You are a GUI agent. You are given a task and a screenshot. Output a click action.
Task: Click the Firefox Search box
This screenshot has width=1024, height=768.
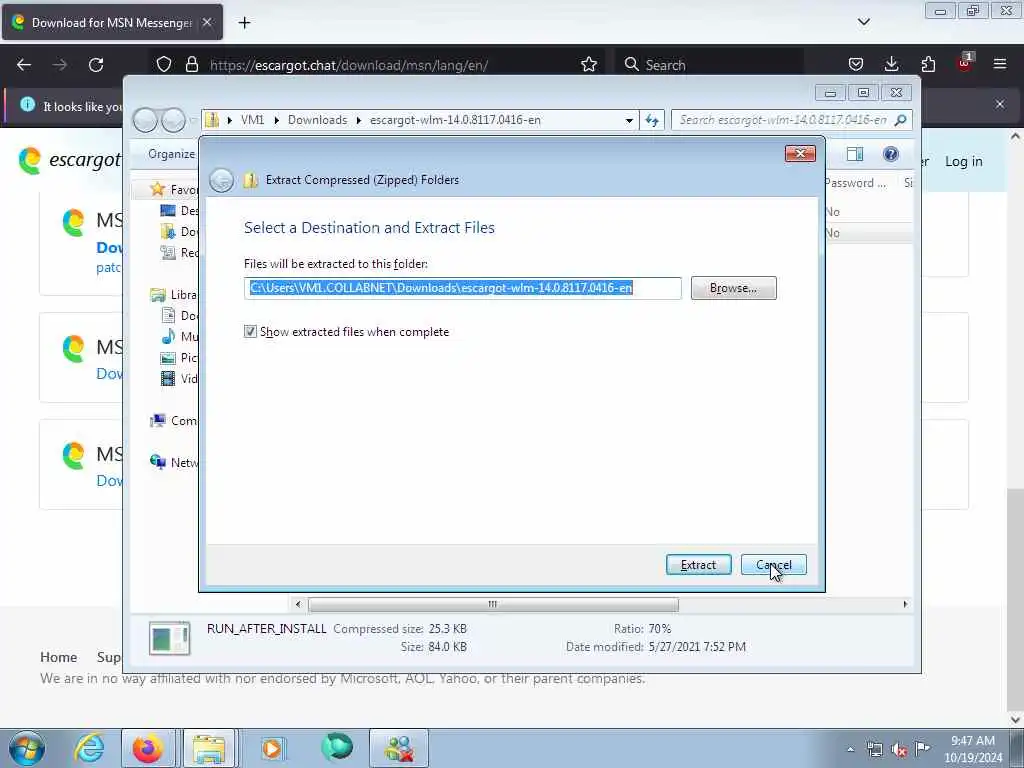709,65
